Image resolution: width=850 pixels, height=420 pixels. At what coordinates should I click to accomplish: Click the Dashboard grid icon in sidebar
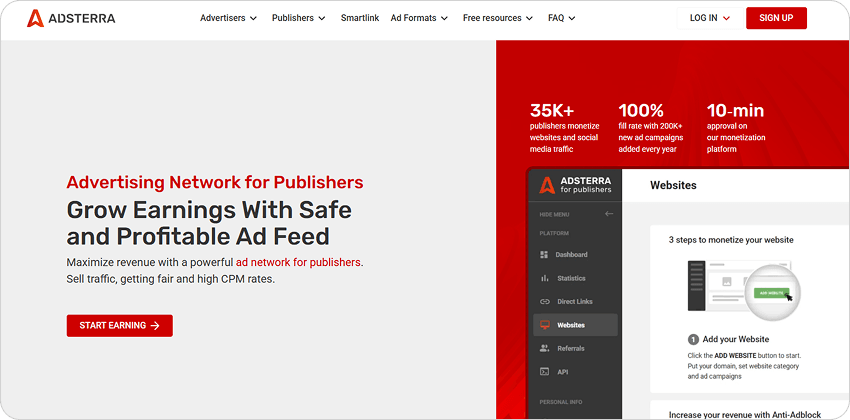point(545,255)
